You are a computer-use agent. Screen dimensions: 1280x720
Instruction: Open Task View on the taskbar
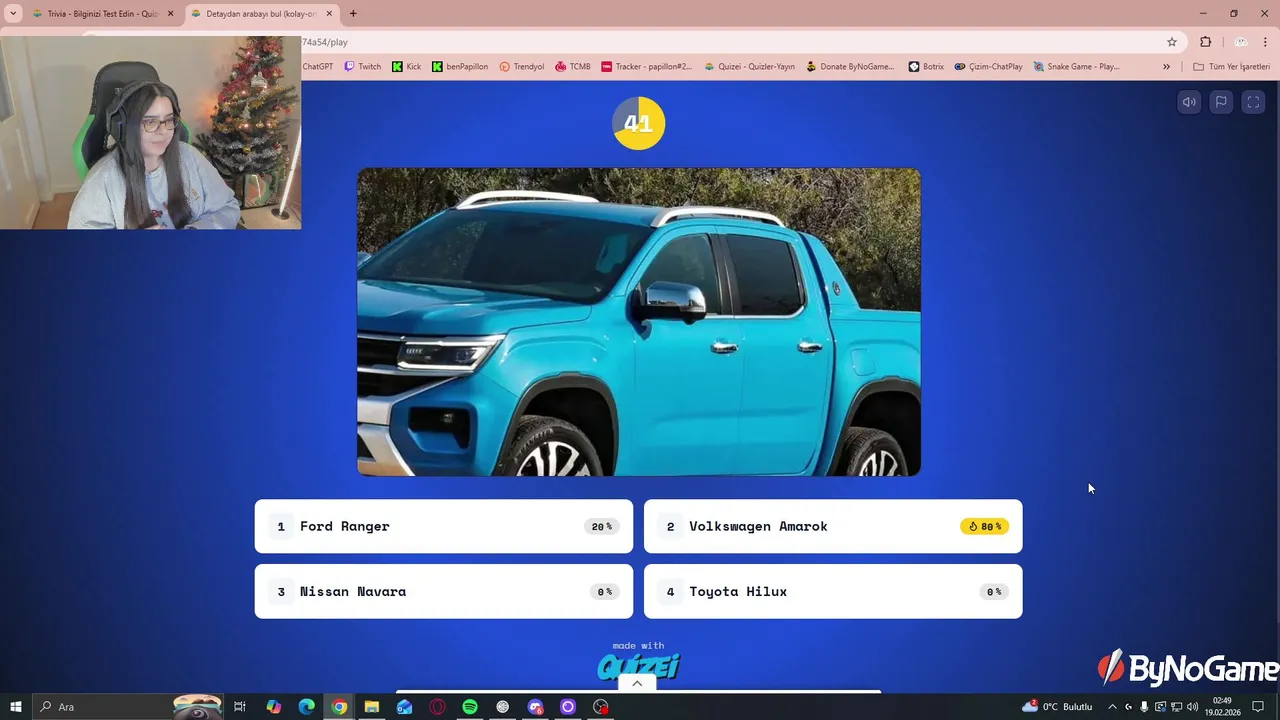pos(240,707)
